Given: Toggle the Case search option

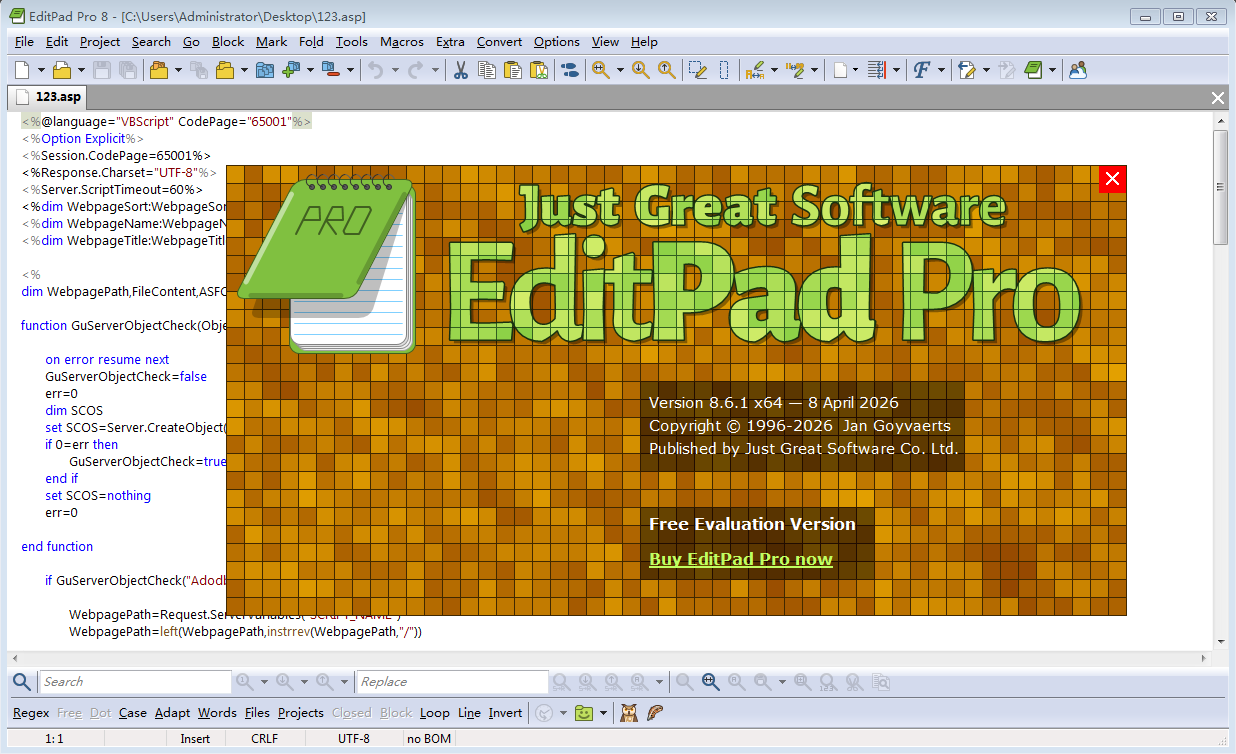Looking at the screenshot, I should (133, 713).
